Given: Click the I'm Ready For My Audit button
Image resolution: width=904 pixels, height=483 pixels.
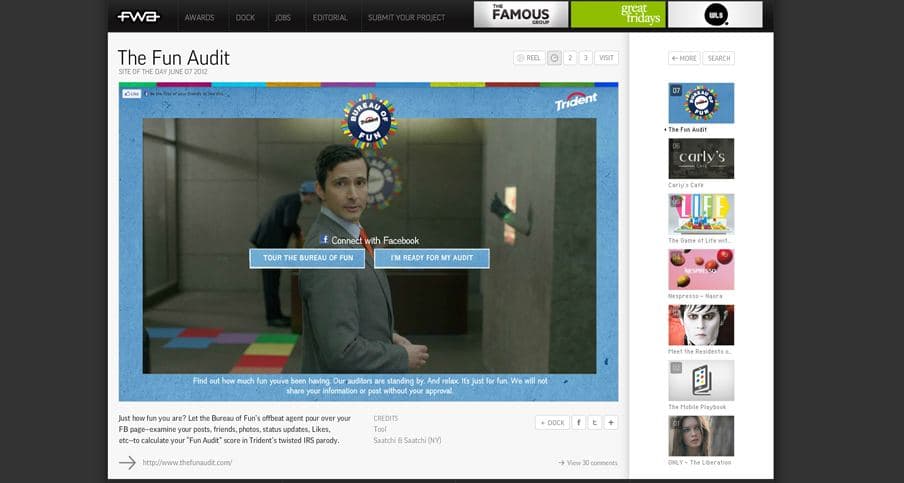Looking at the screenshot, I should tap(432, 258).
